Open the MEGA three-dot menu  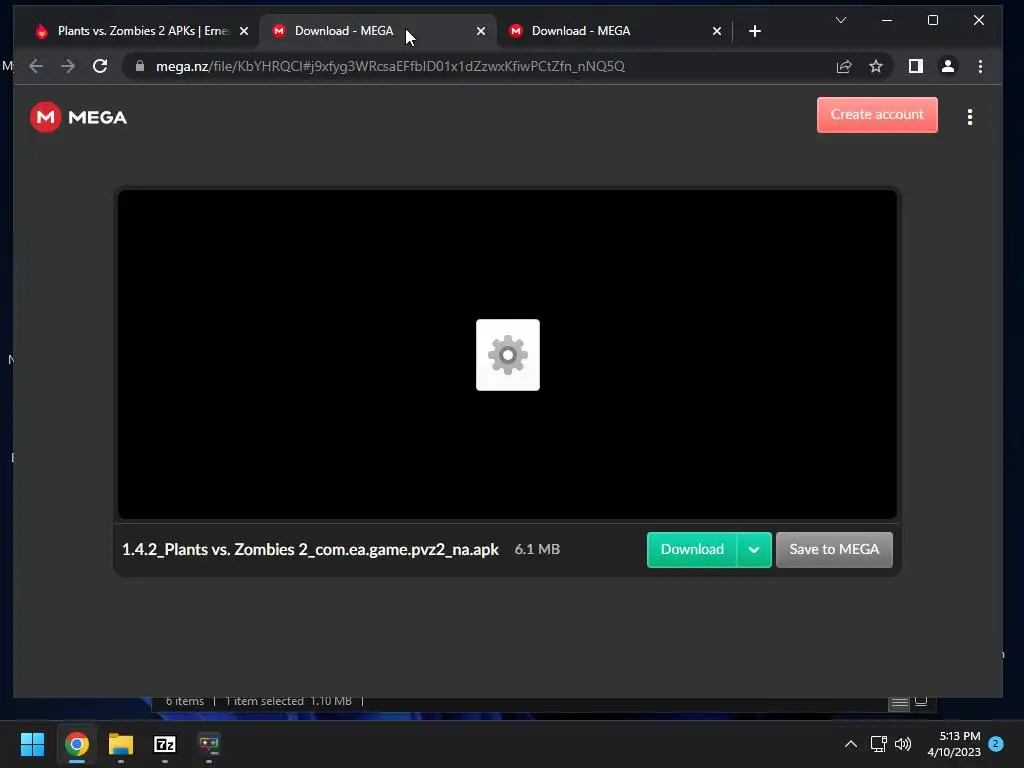[970, 117]
